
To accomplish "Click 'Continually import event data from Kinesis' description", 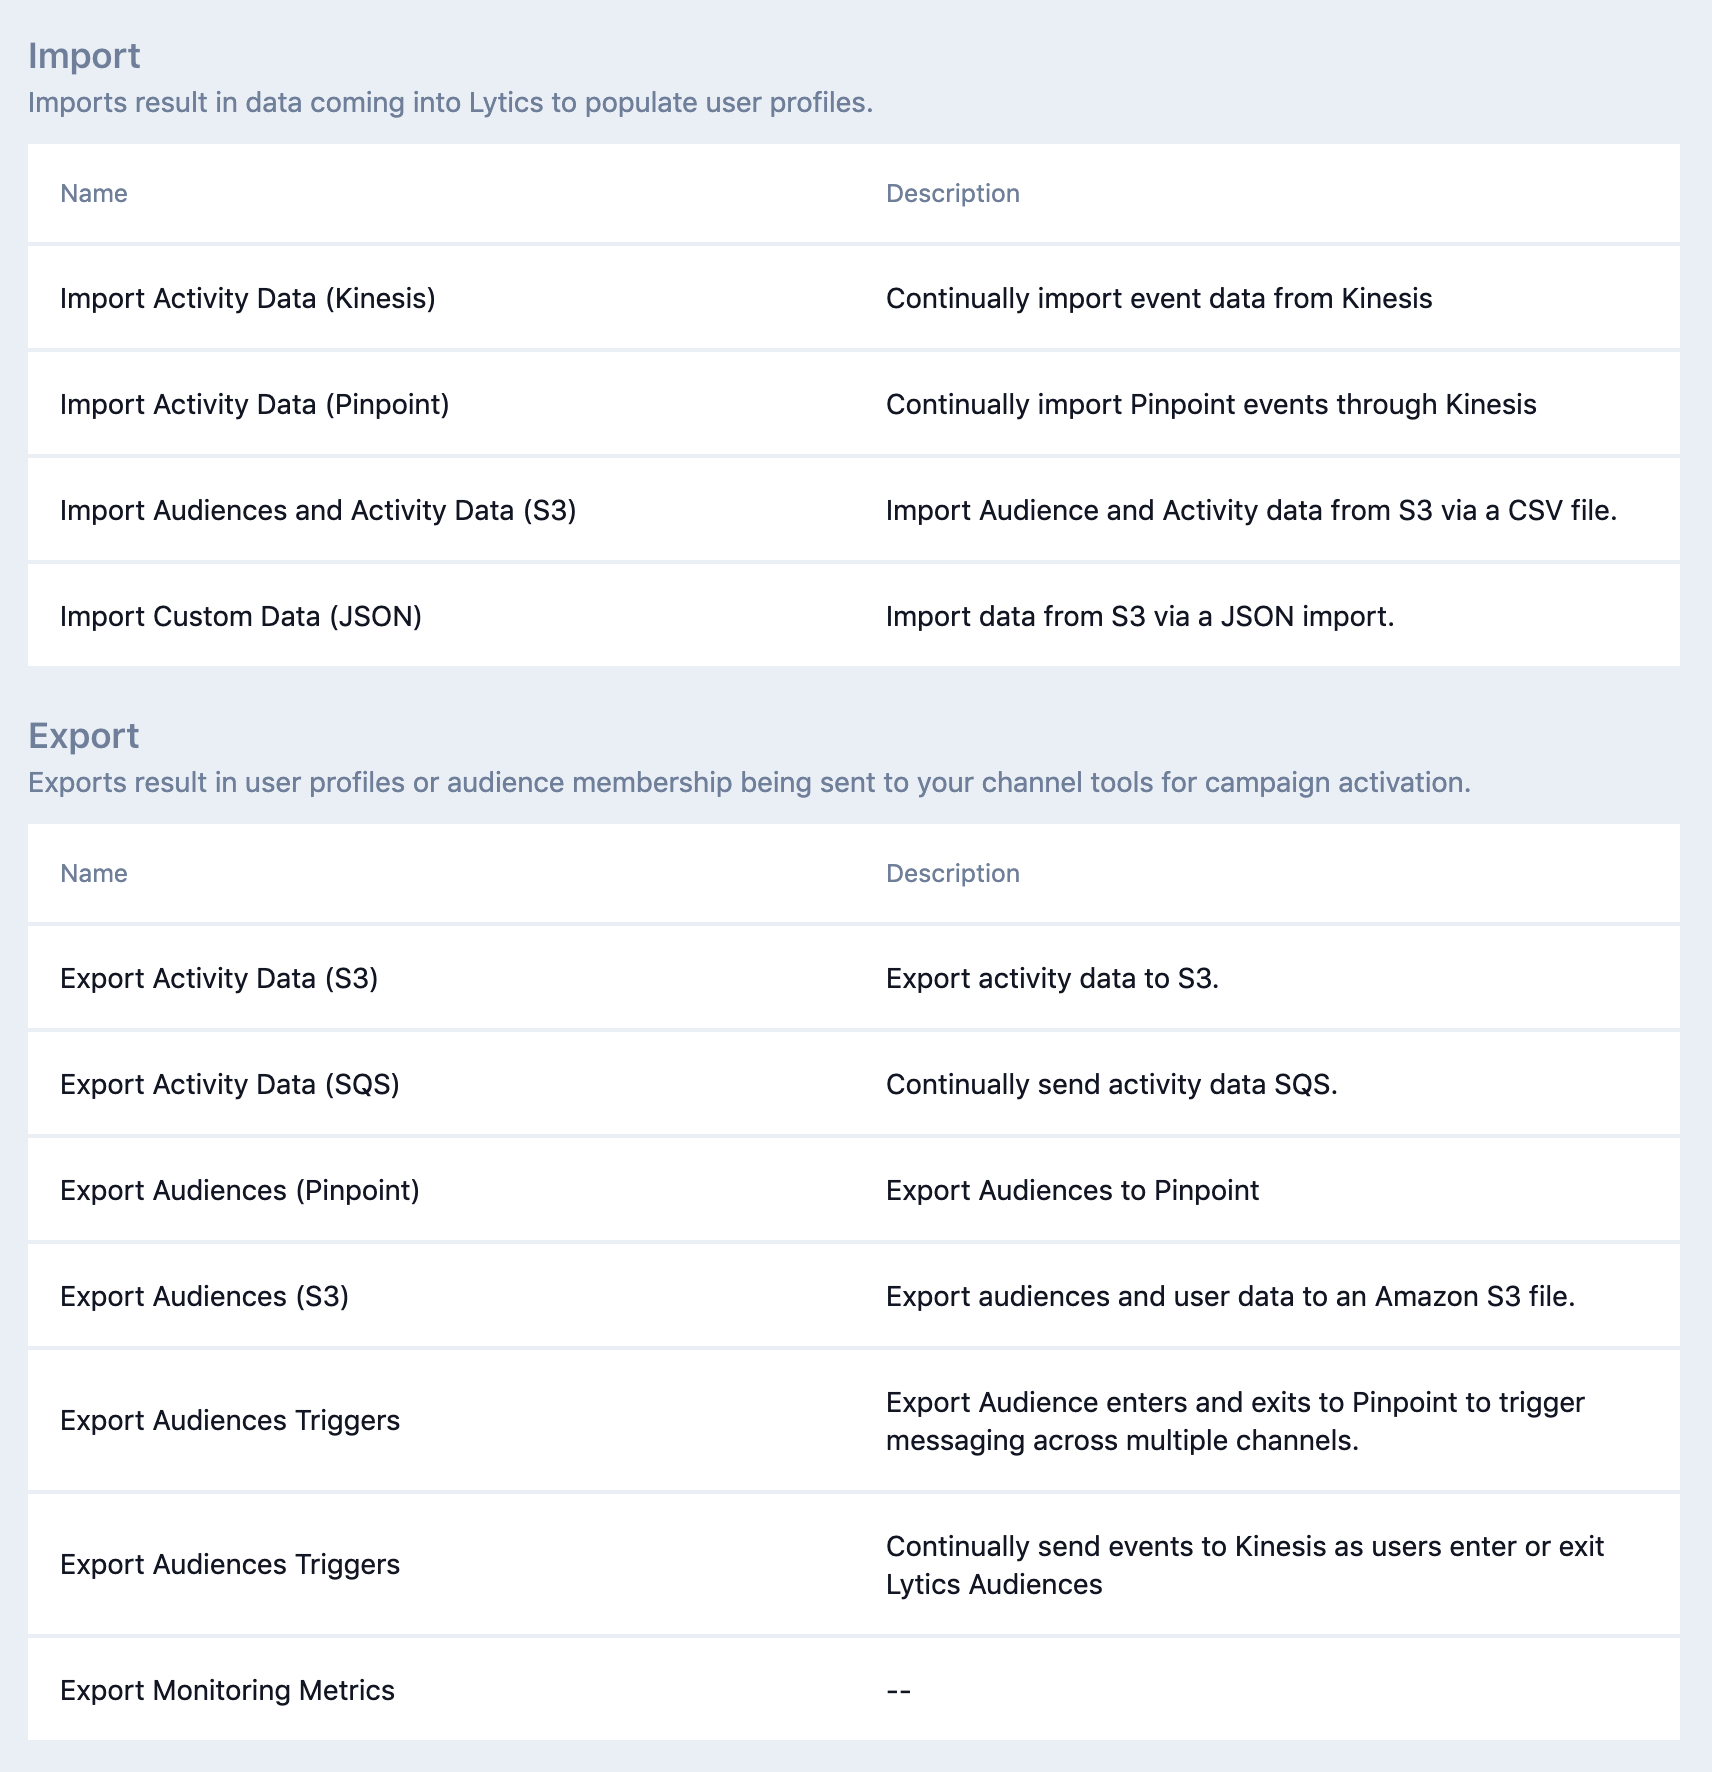I will (x=1158, y=298).
